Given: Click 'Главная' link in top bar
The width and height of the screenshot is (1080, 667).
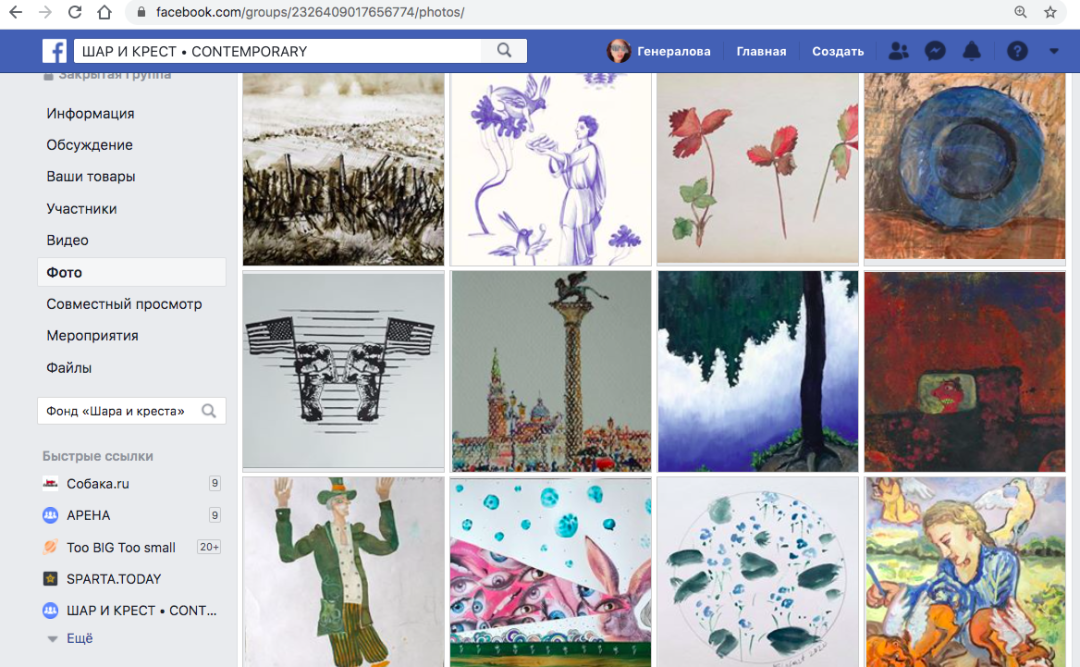Looking at the screenshot, I should point(761,51).
